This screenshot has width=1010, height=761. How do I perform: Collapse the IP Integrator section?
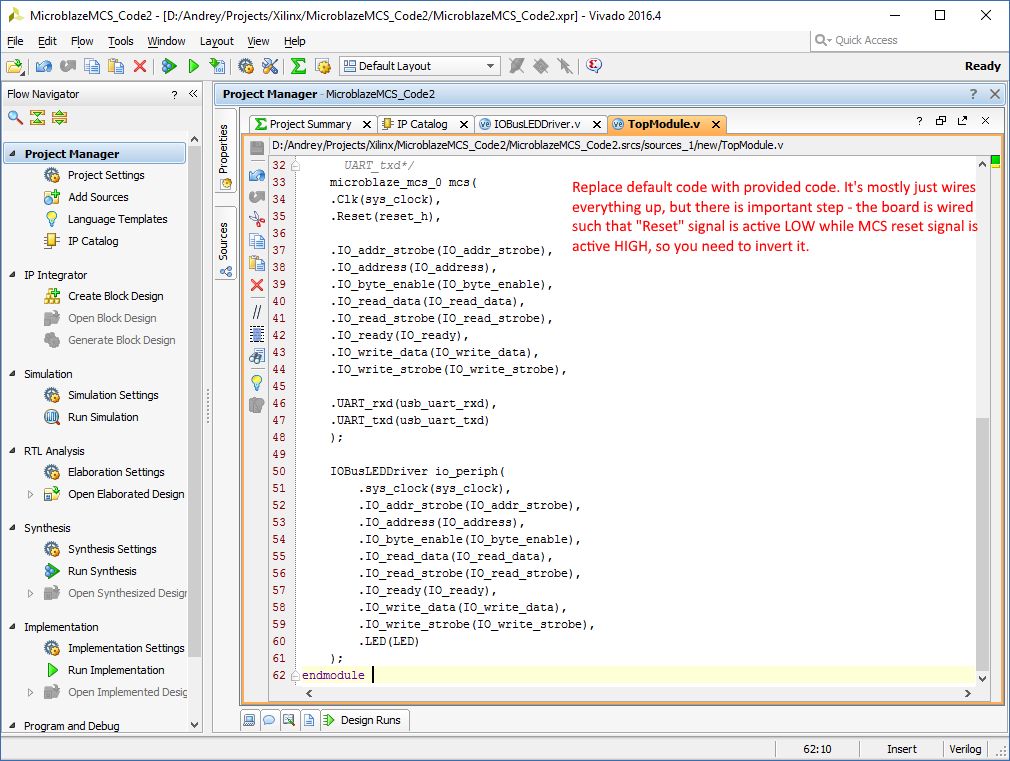(x=13, y=275)
